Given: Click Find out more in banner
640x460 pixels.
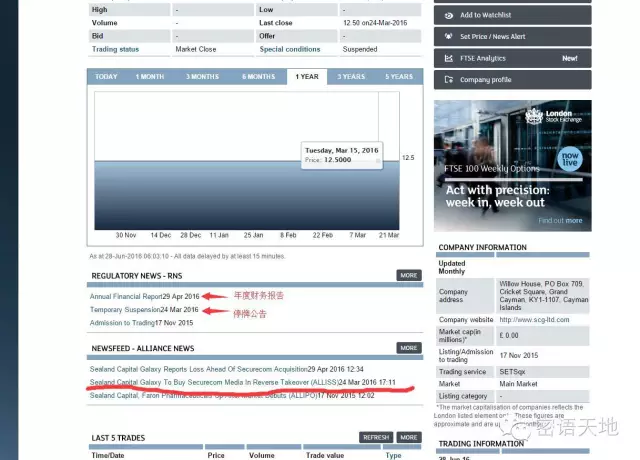Looking at the screenshot, I should (x=560, y=220).
